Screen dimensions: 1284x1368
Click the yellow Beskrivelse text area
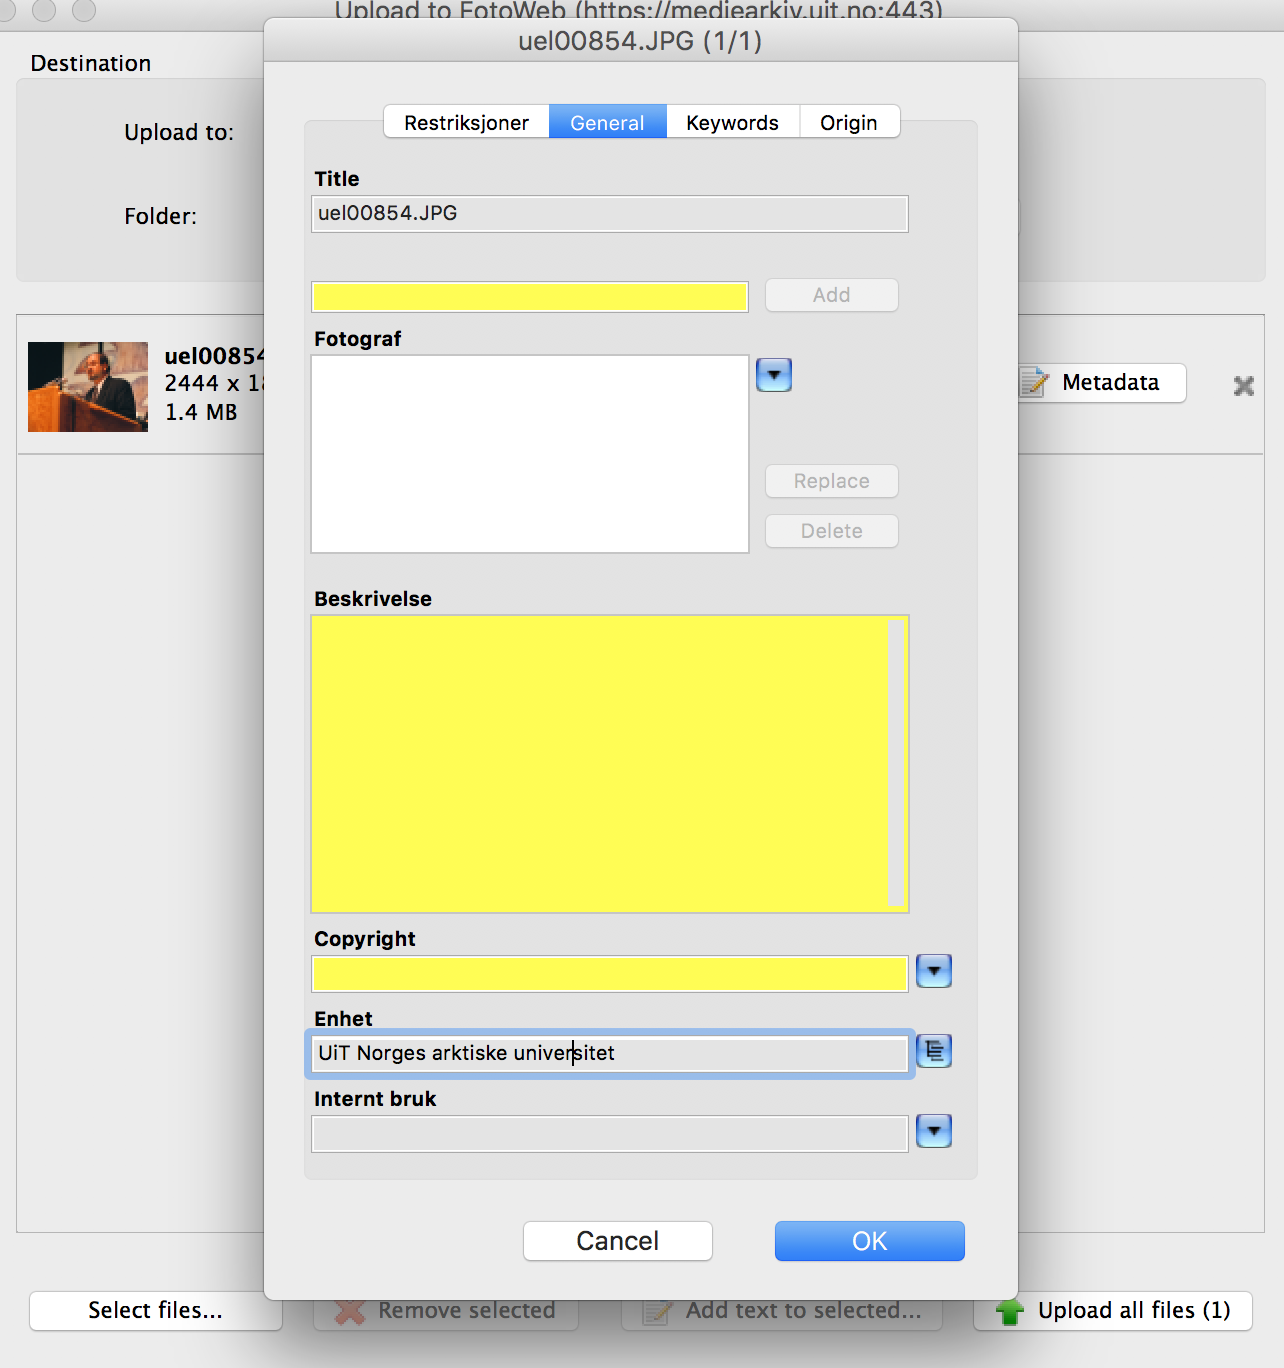pyautogui.click(x=598, y=763)
